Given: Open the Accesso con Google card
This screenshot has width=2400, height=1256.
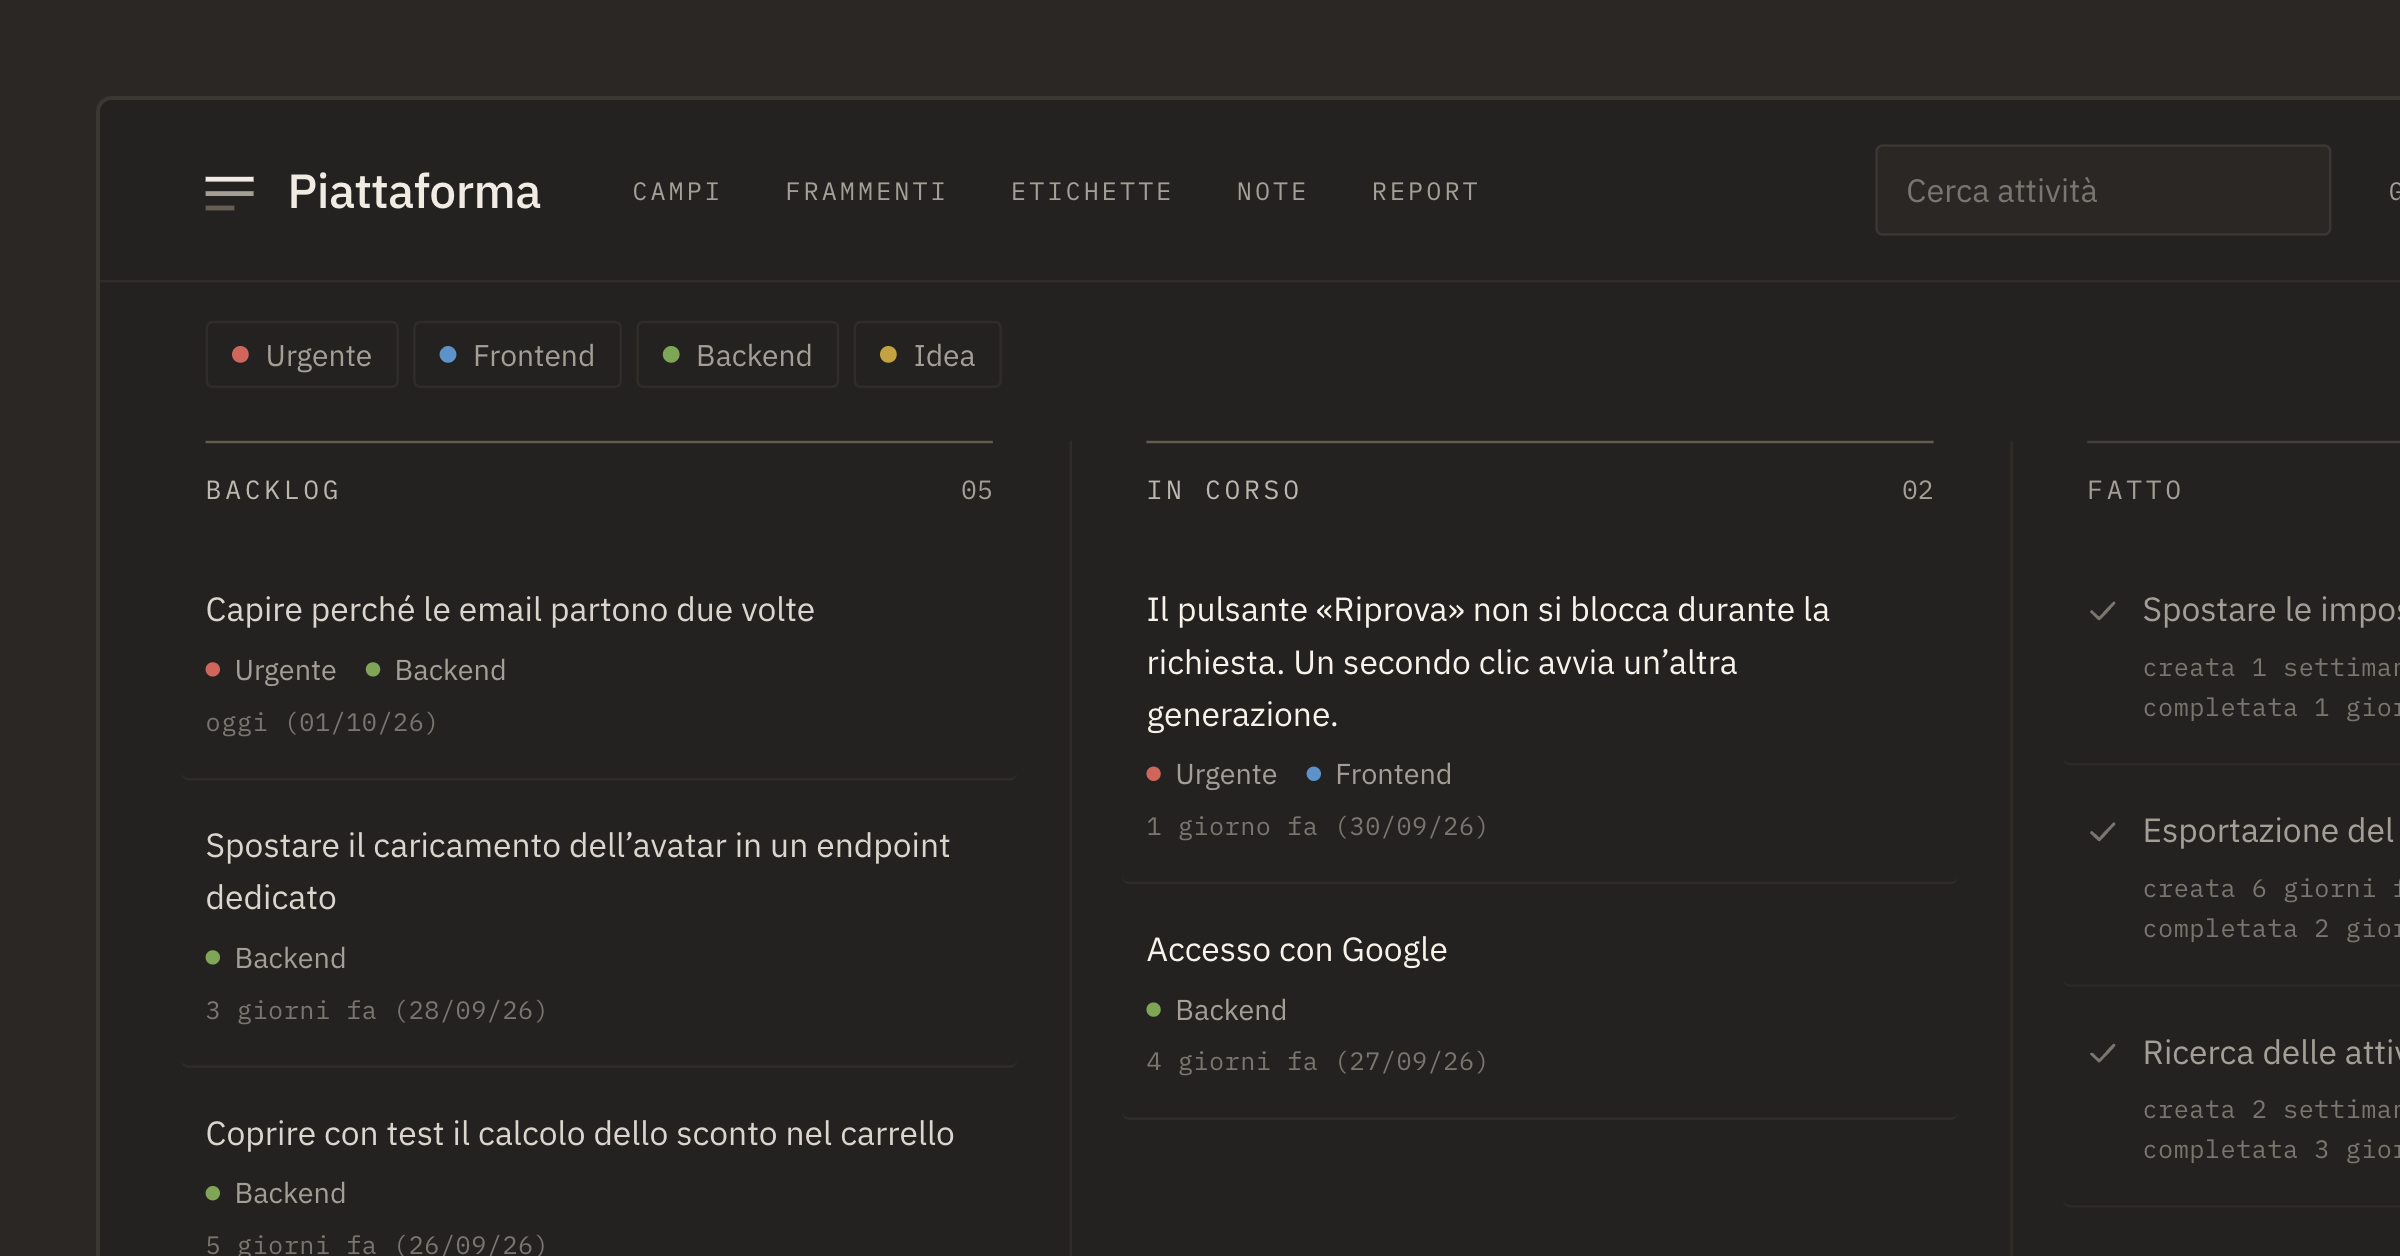Looking at the screenshot, I should (1540, 1003).
